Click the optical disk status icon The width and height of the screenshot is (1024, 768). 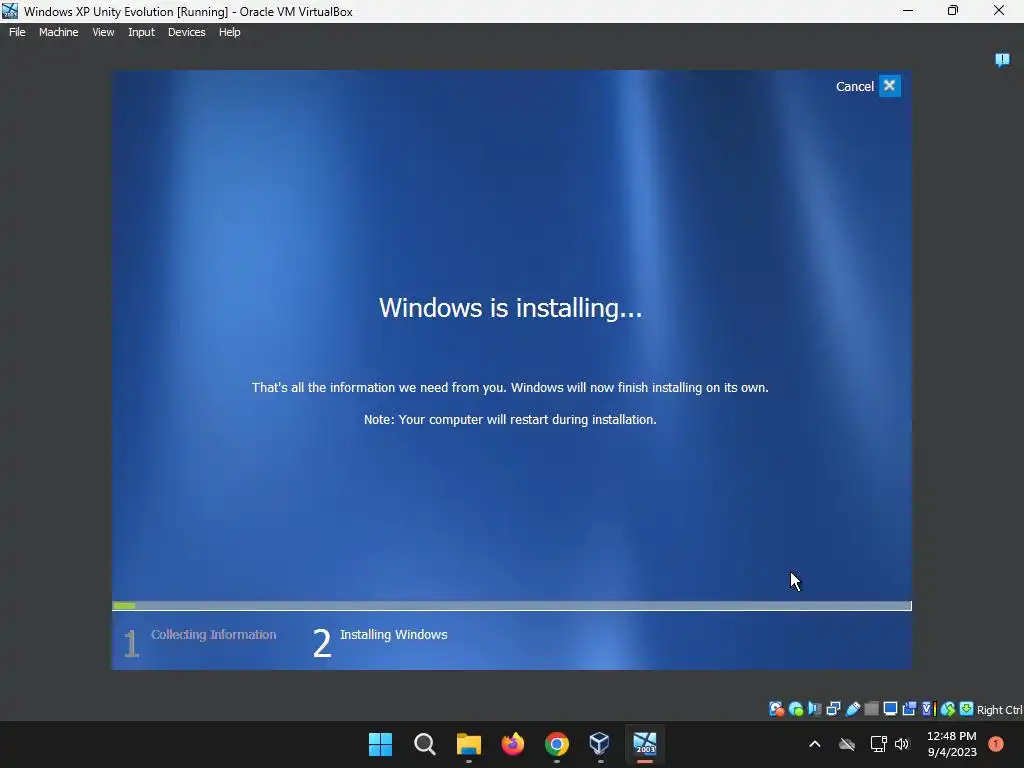(x=796, y=709)
